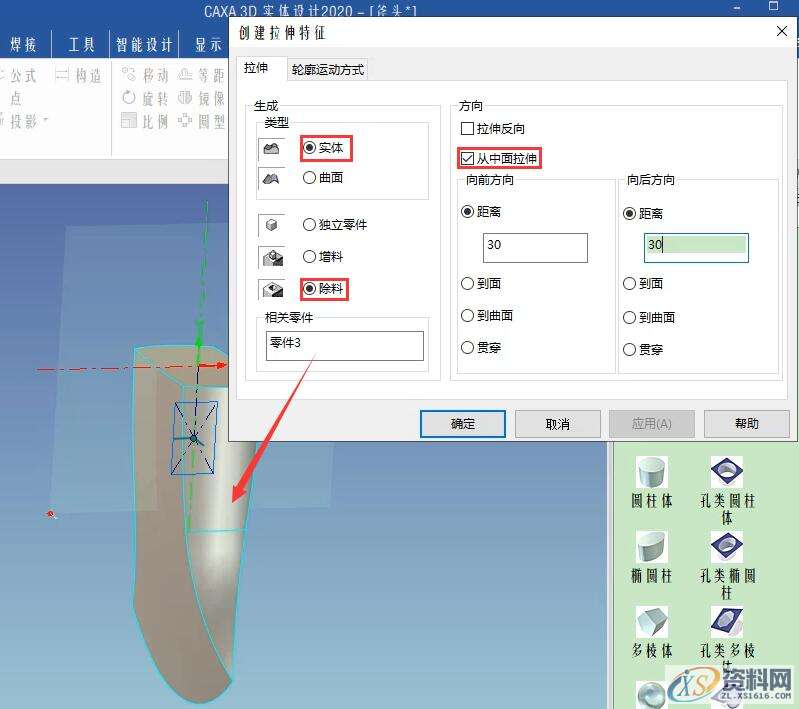
Task: Click the forward distance field showing 30
Action: (535, 248)
